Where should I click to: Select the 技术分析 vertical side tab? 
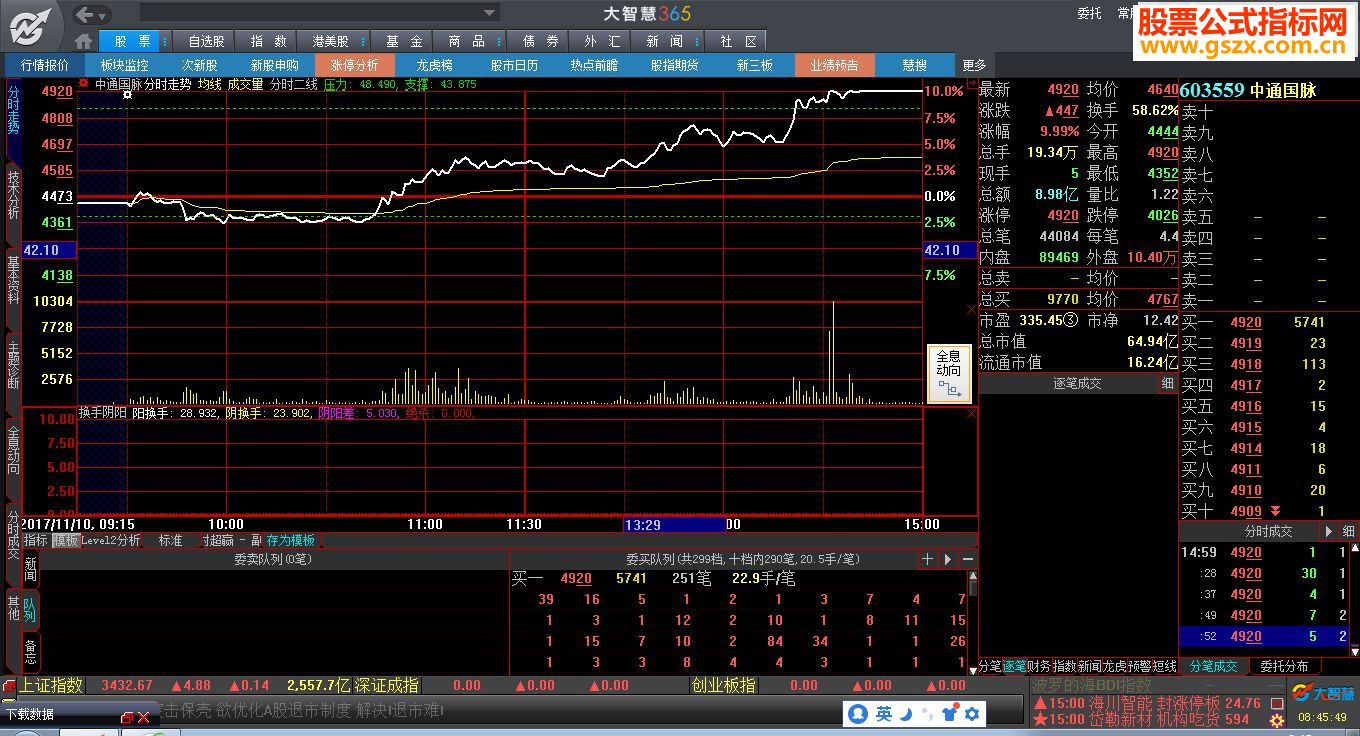pos(13,203)
